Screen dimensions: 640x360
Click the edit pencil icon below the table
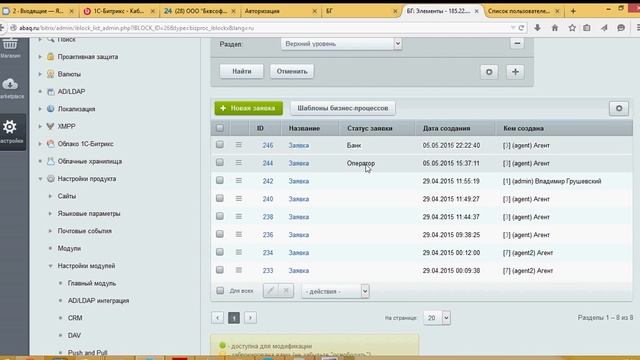[x=271, y=291]
